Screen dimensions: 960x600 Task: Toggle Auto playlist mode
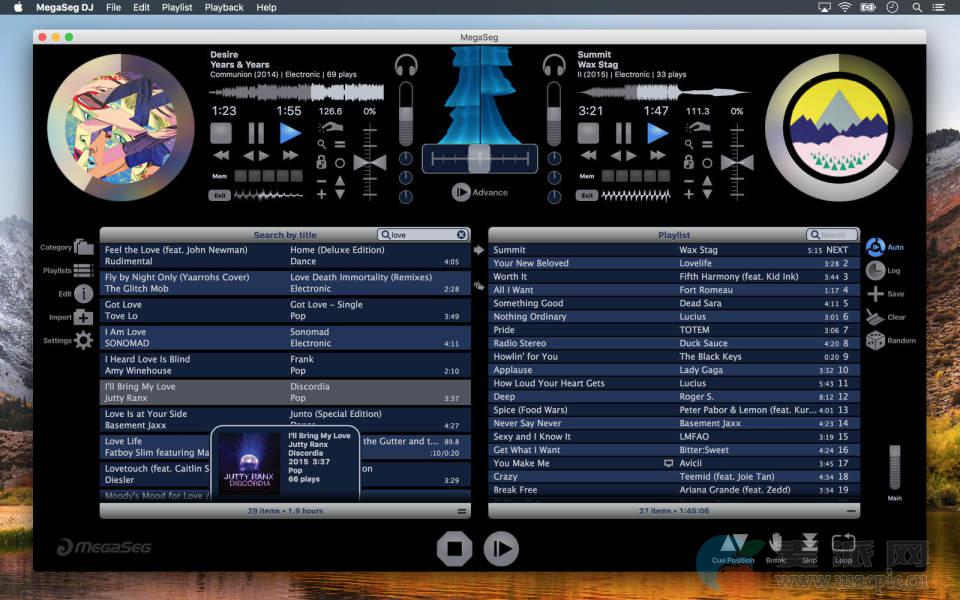[x=875, y=247]
